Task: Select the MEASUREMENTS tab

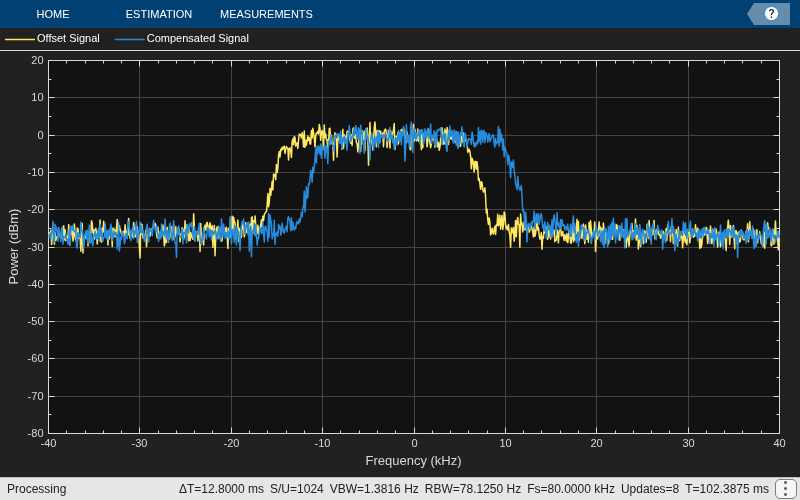Action: pos(266,14)
